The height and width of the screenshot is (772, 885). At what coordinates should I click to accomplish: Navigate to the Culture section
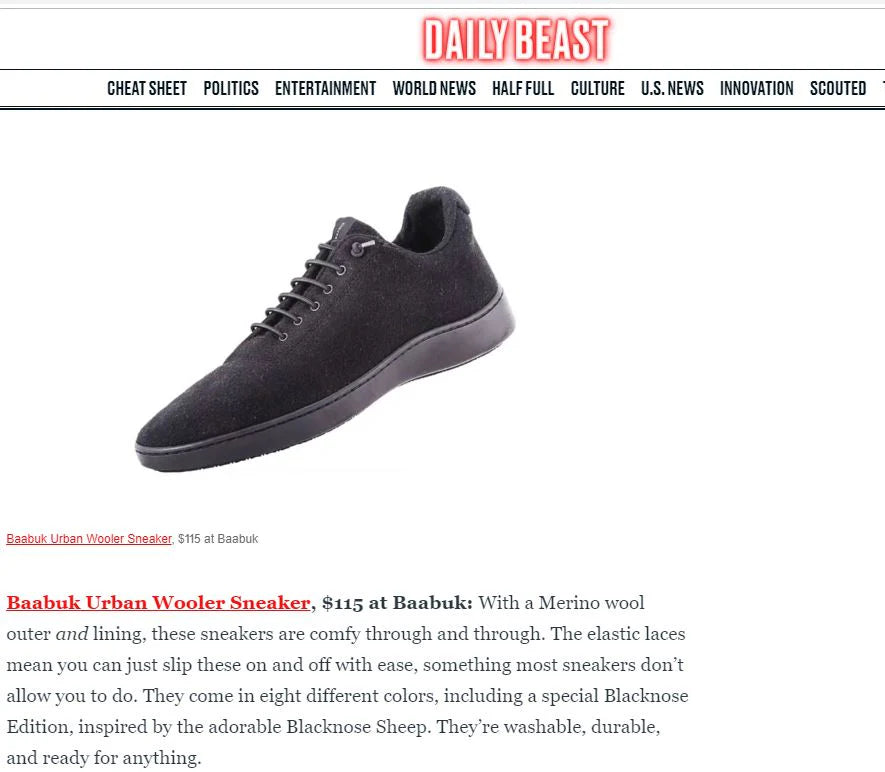[597, 89]
